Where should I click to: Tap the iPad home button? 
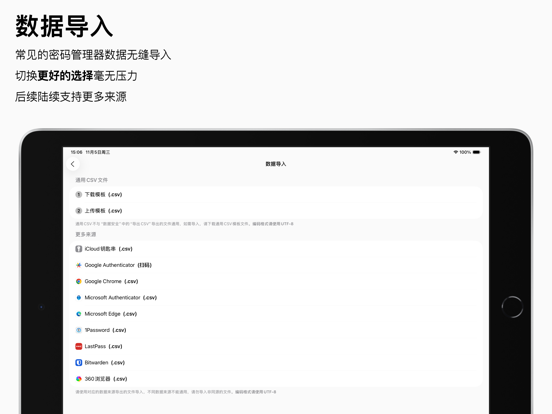point(512,307)
